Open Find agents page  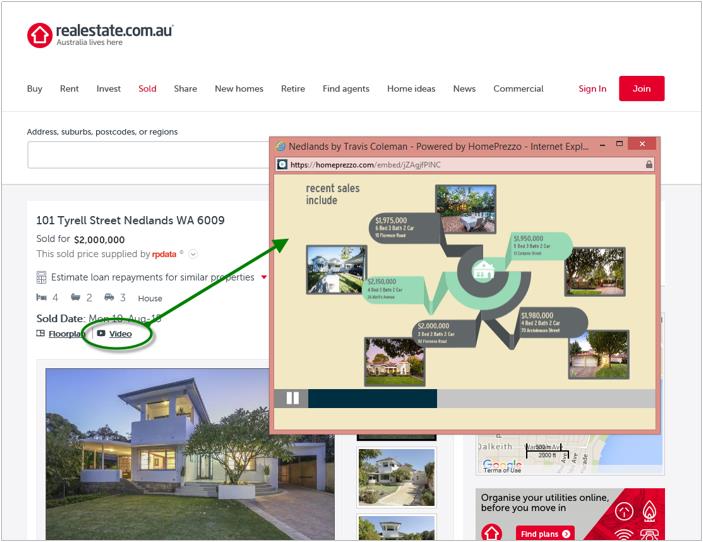click(x=346, y=89)
